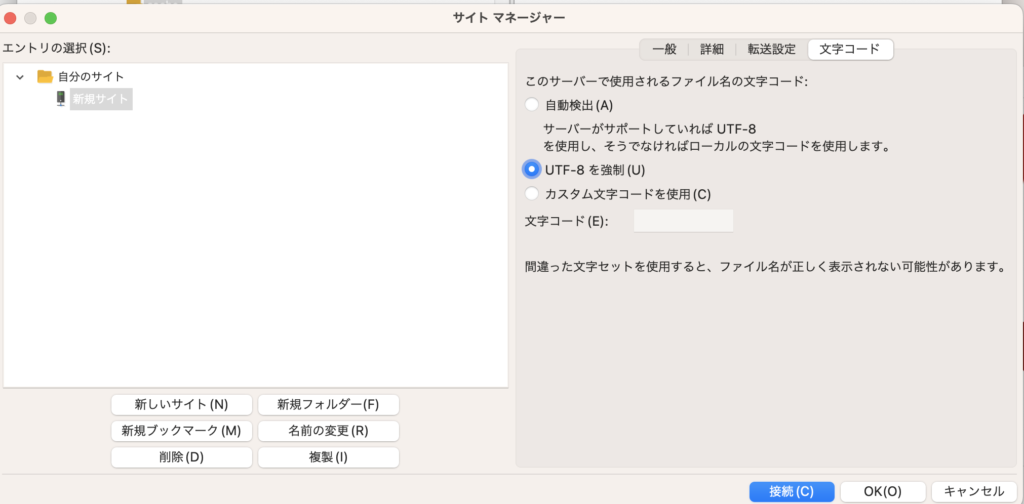Screen dimensions: 1024x504
Task: Select the 新規サイト entry
Action: click(x=100, y=99)
